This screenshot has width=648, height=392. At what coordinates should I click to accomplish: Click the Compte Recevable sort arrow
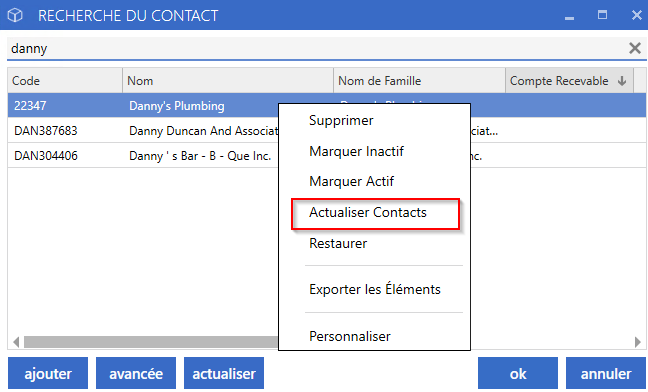(622, 81)
